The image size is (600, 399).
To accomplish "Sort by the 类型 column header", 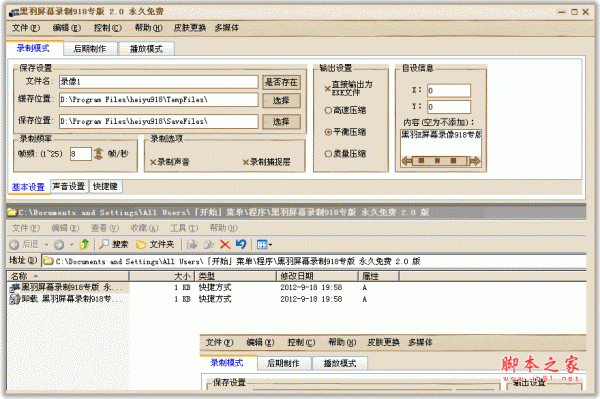I will (236, 276).
